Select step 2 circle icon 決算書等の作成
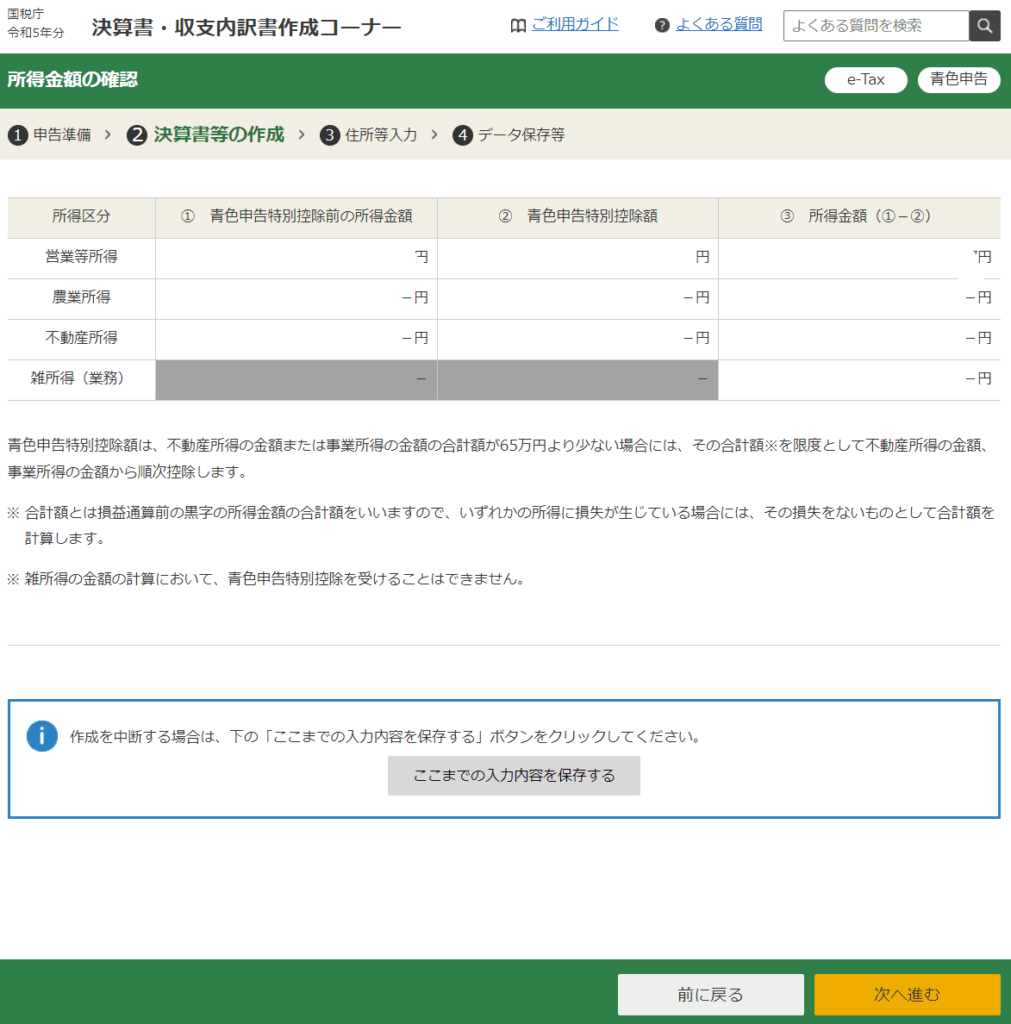 click(x=137, y=135)
